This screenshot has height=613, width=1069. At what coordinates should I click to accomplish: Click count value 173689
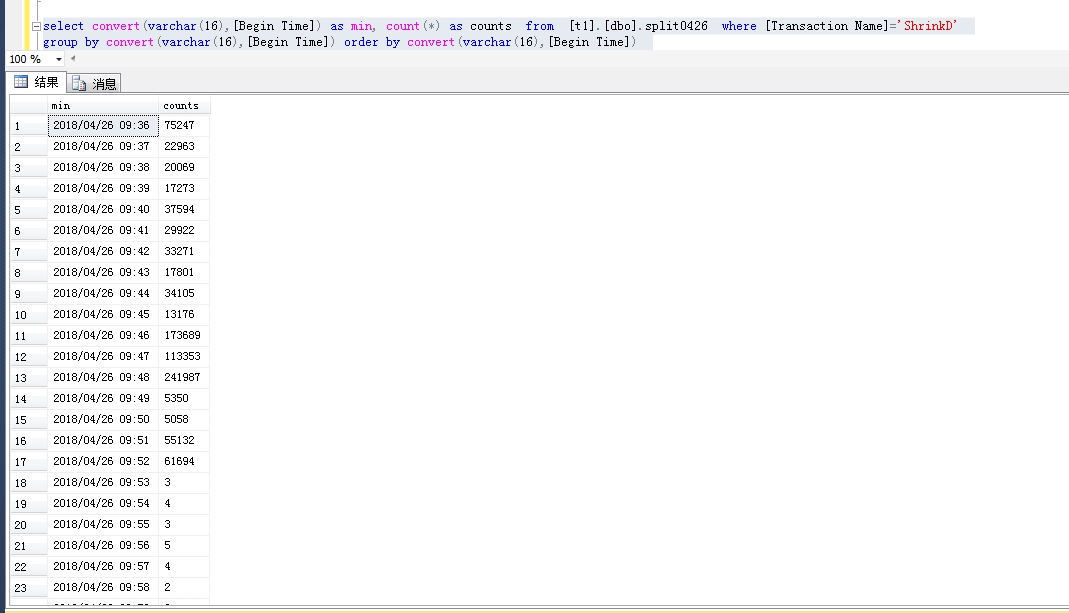point(184,335)
